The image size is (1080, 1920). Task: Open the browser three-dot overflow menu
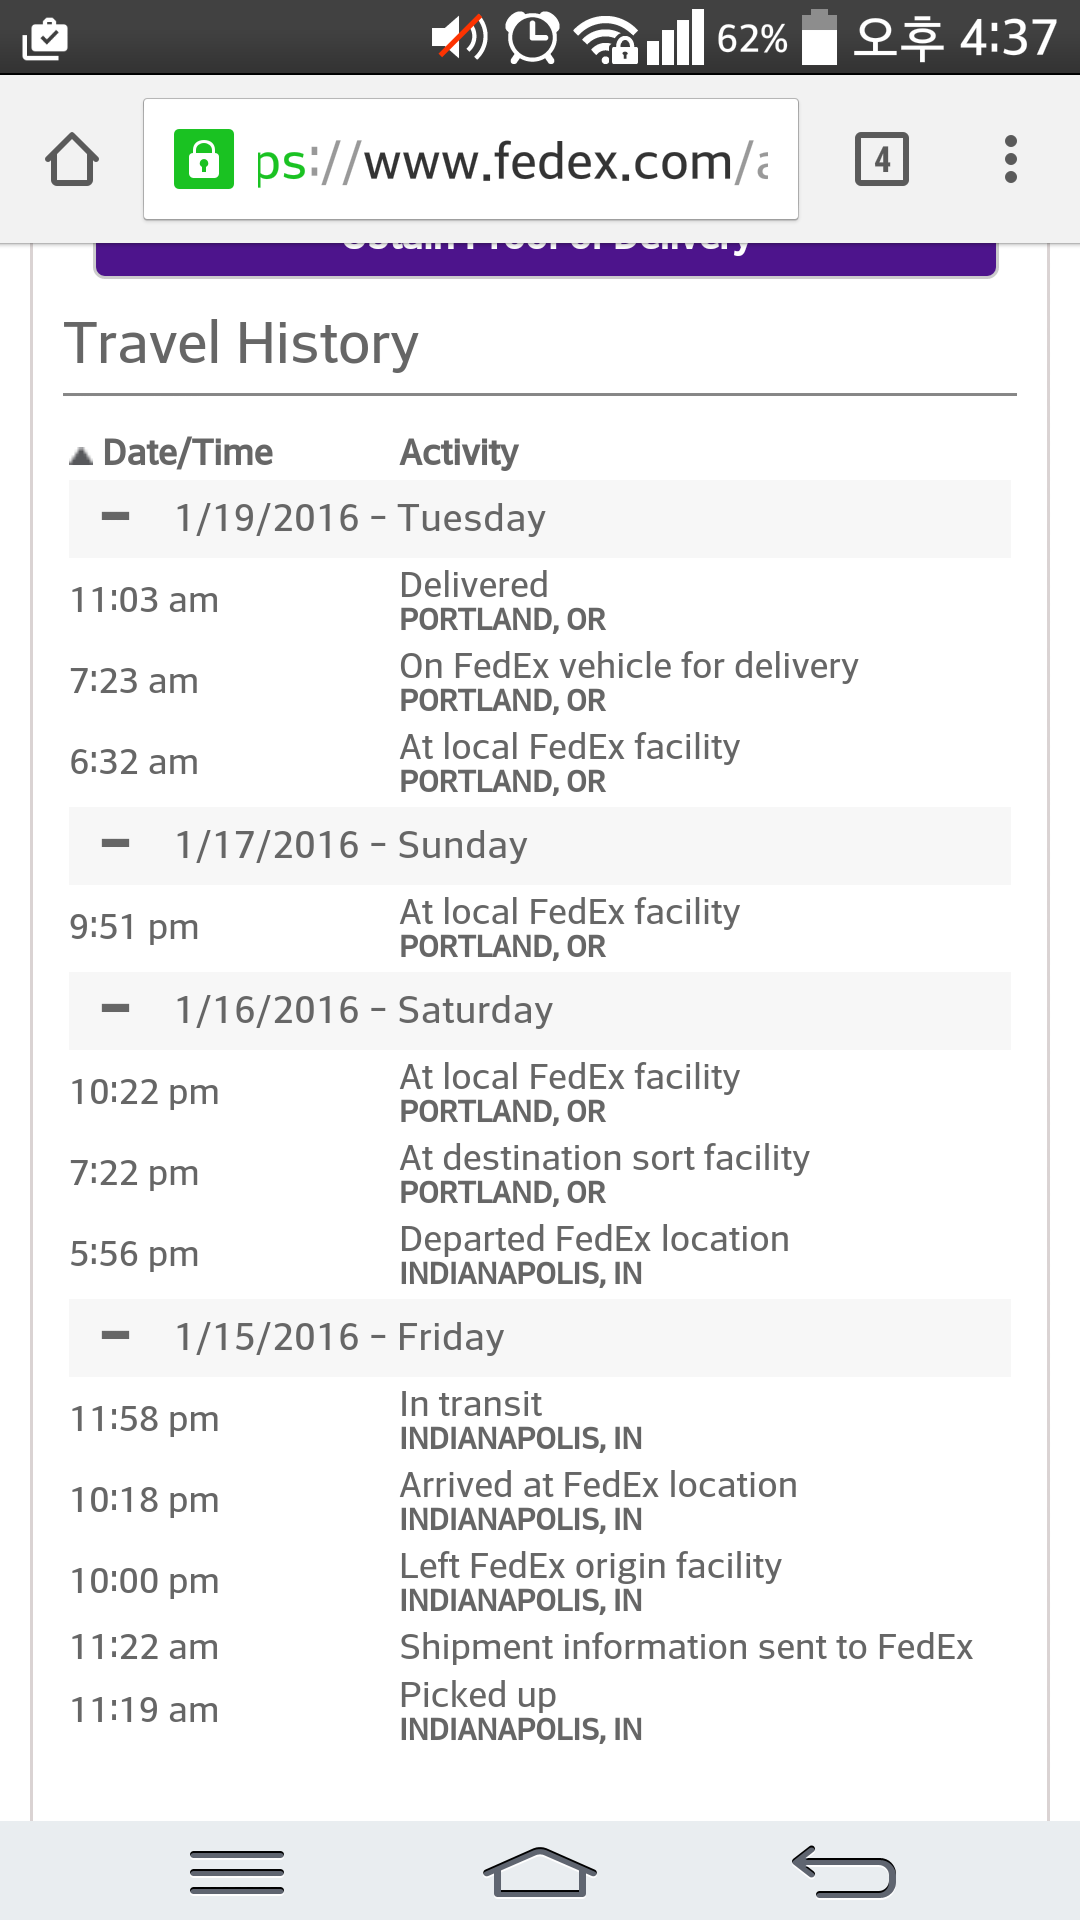tap(1011, 159)
